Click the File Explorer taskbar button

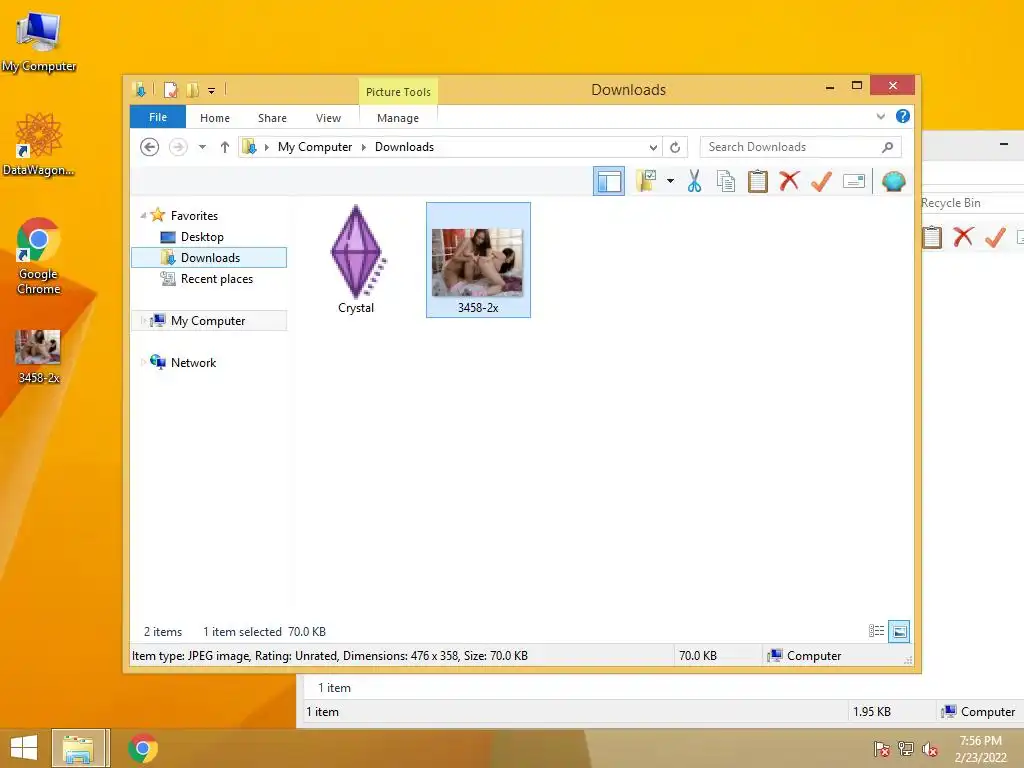(78, 748)
